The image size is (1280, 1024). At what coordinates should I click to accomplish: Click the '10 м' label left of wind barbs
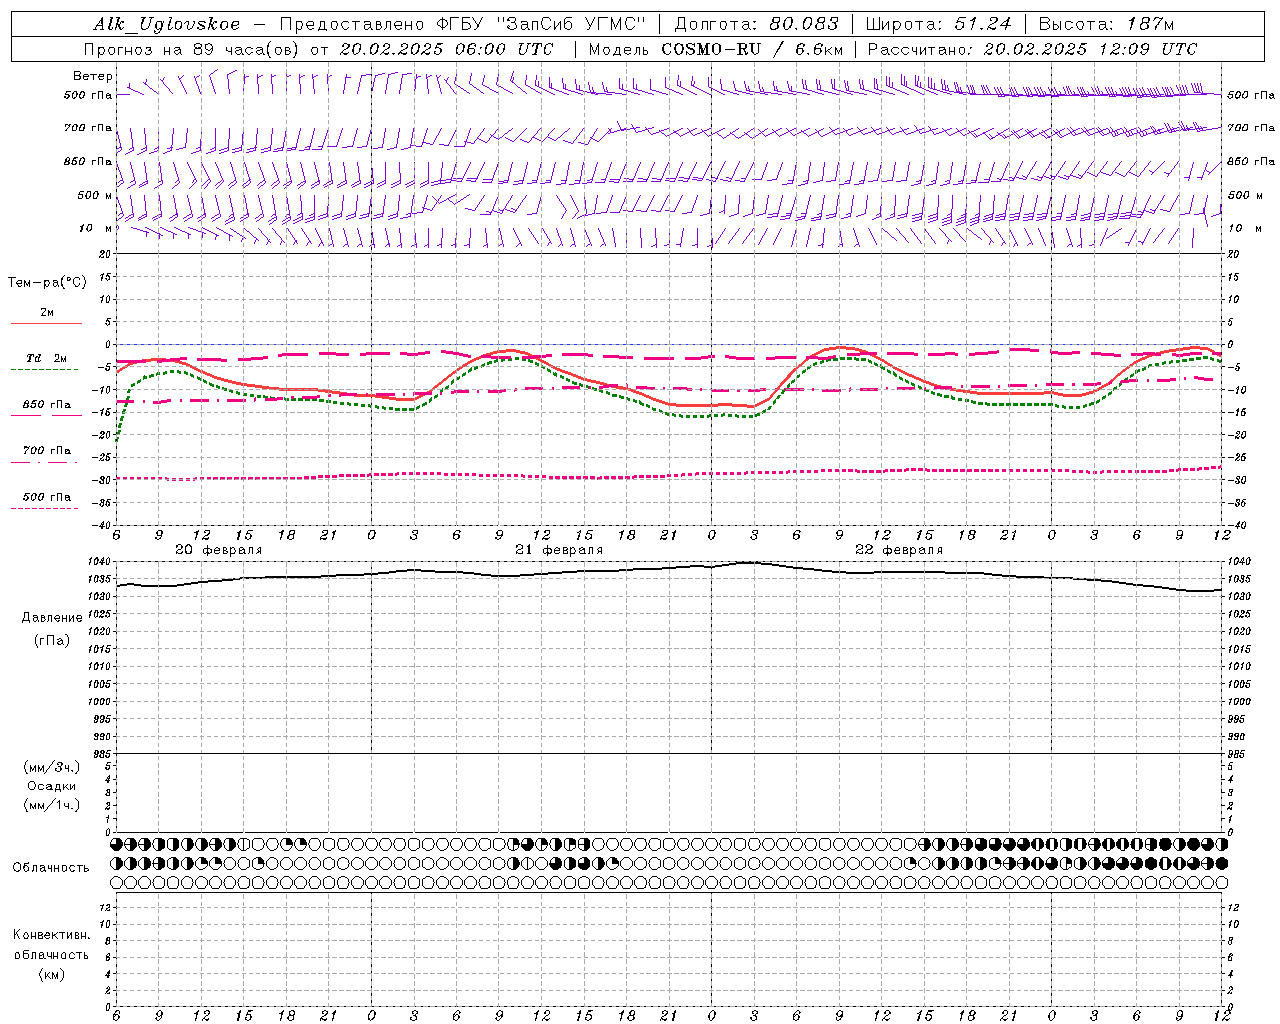tap(96, 228)
